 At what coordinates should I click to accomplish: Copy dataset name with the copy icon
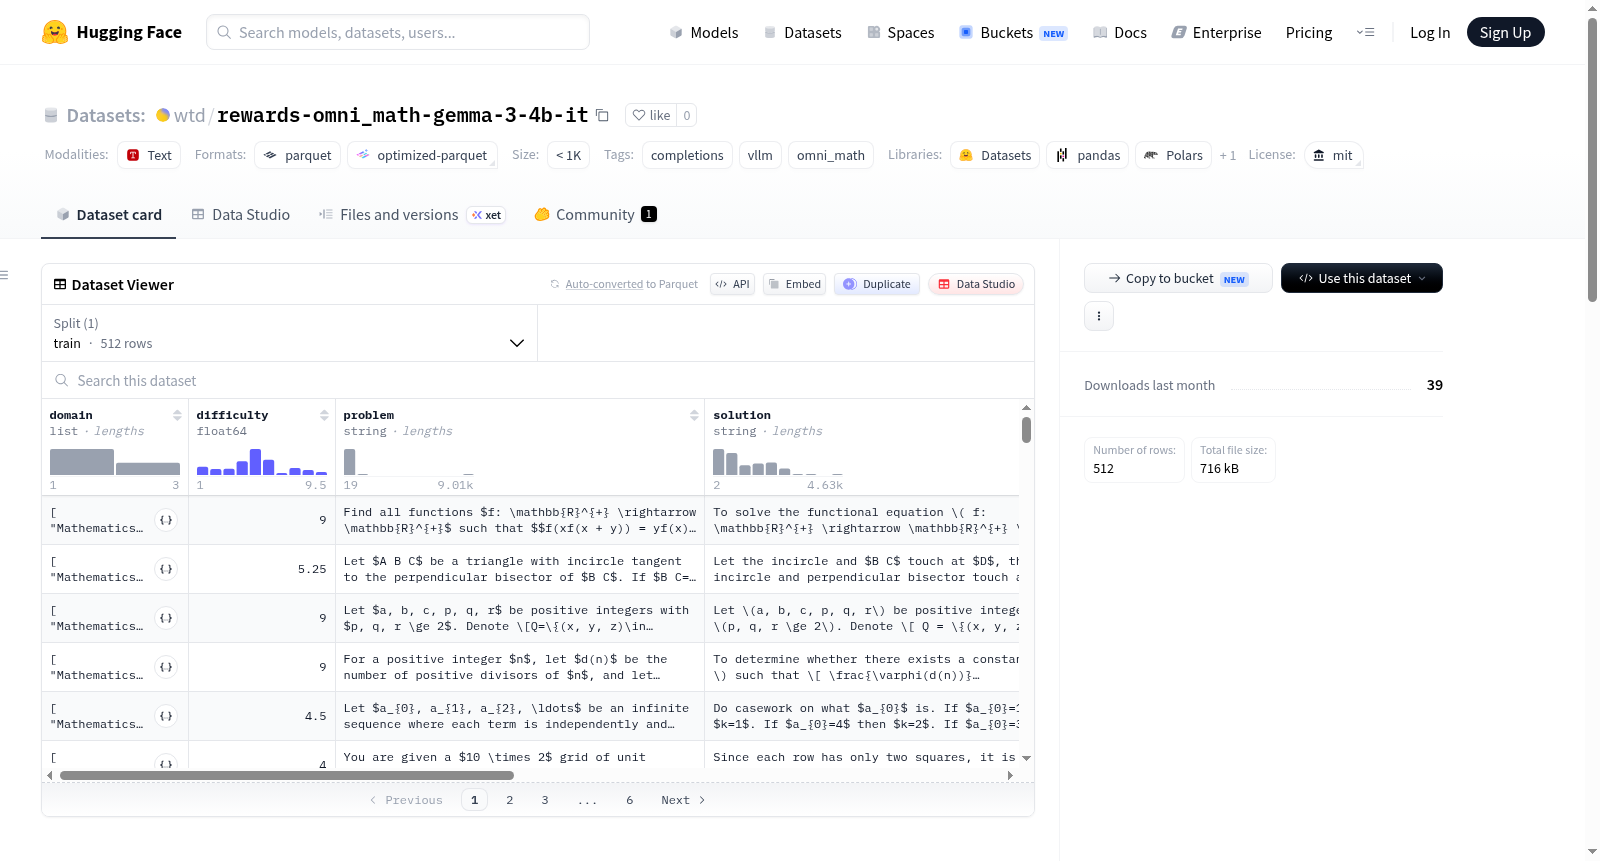coord(602,115)
